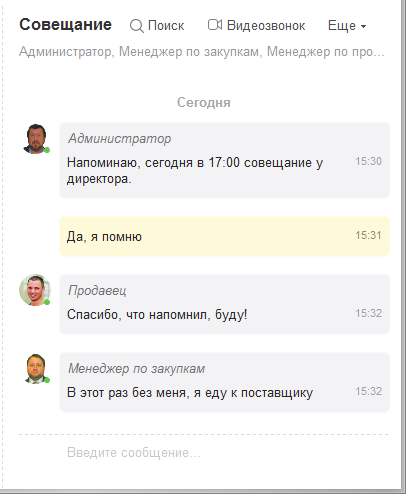Image resolution: width=408 pixels, height=496 pixels.
Task: Open the Администратор avatar picture
Action: [x=35, y=139]
